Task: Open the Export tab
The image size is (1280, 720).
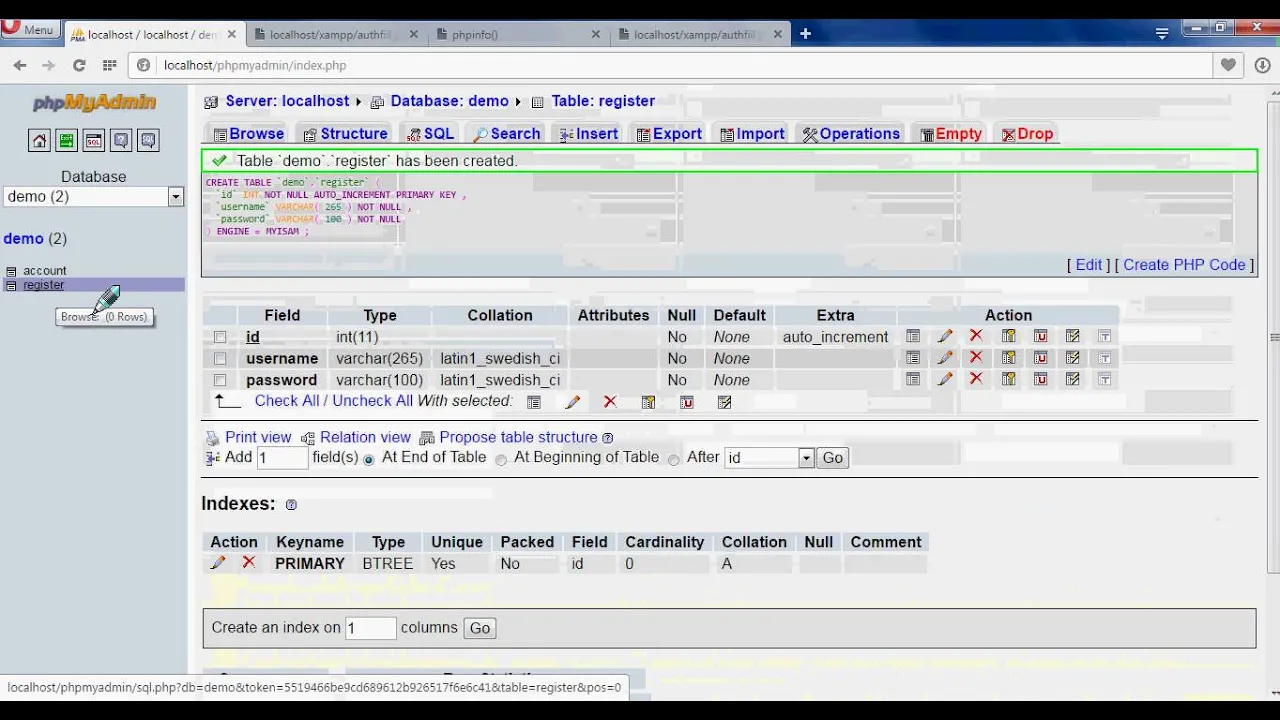Action: (669, 134)
